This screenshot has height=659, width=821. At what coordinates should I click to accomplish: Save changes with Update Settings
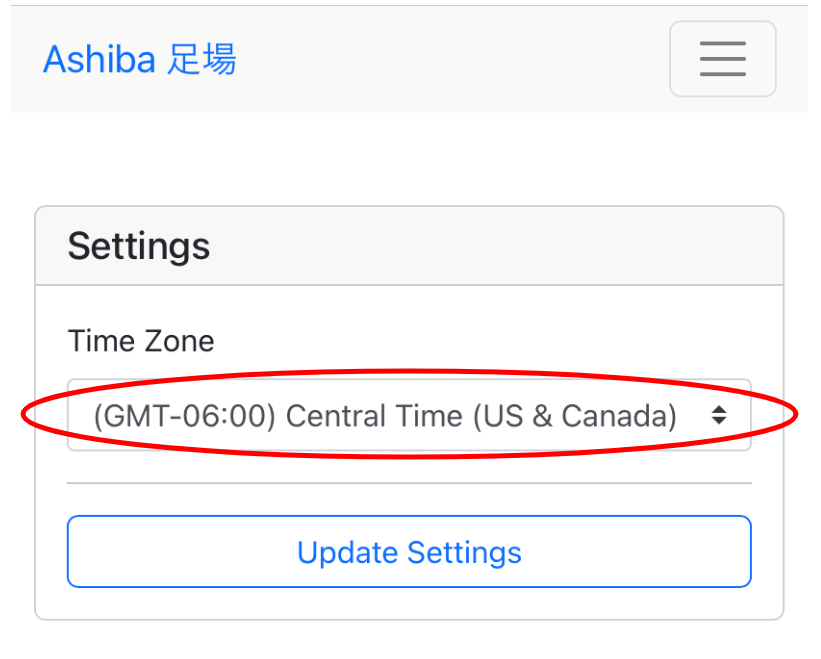408,552
